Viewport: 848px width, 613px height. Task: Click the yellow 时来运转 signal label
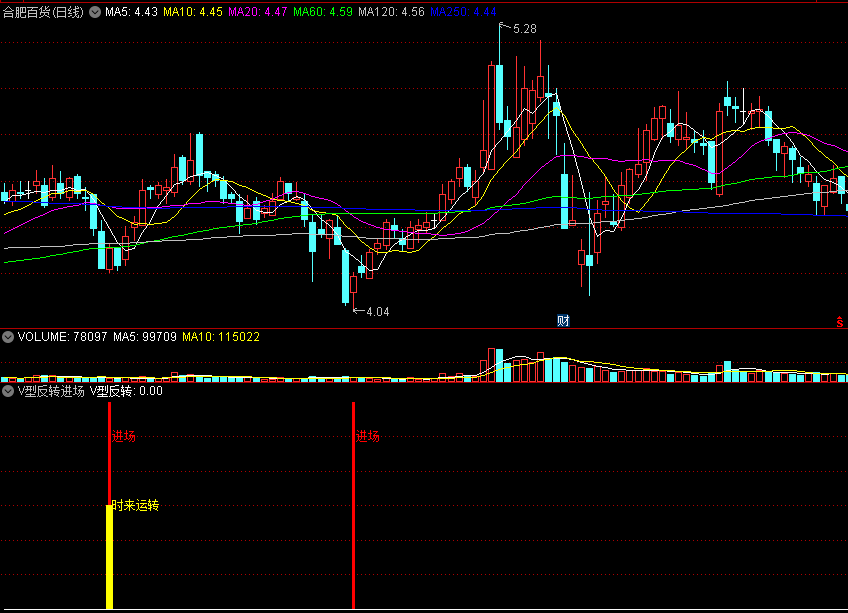click(x=135, y=505)
